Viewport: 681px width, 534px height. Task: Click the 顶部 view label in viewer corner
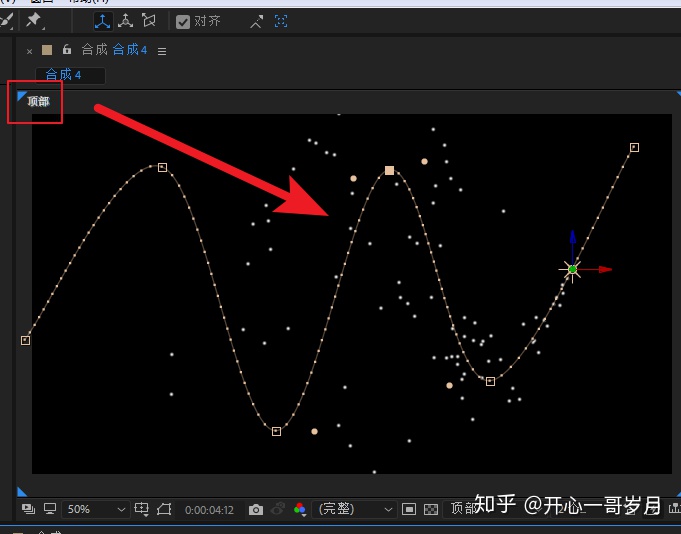click(x=38, y=101)
